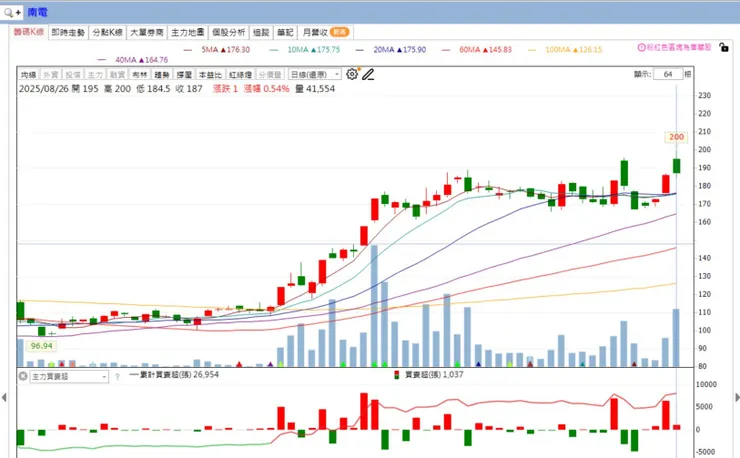Switch to the 即時走勢 tab

(68, 32)
